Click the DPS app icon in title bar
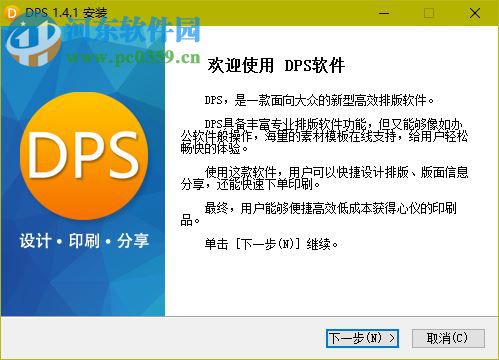 tap(12, 13)
